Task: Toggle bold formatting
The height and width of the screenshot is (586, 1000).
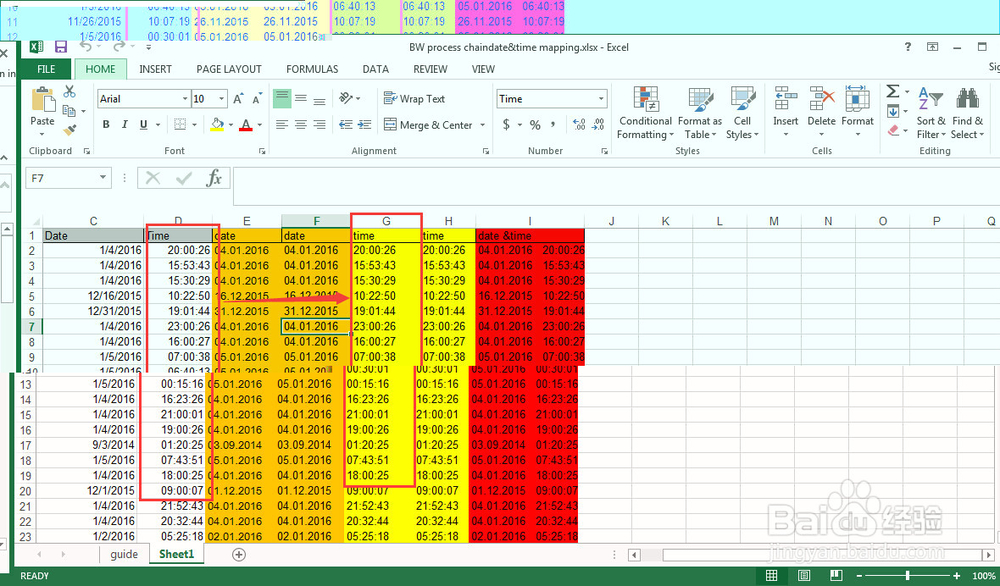Action: (106, 125)
